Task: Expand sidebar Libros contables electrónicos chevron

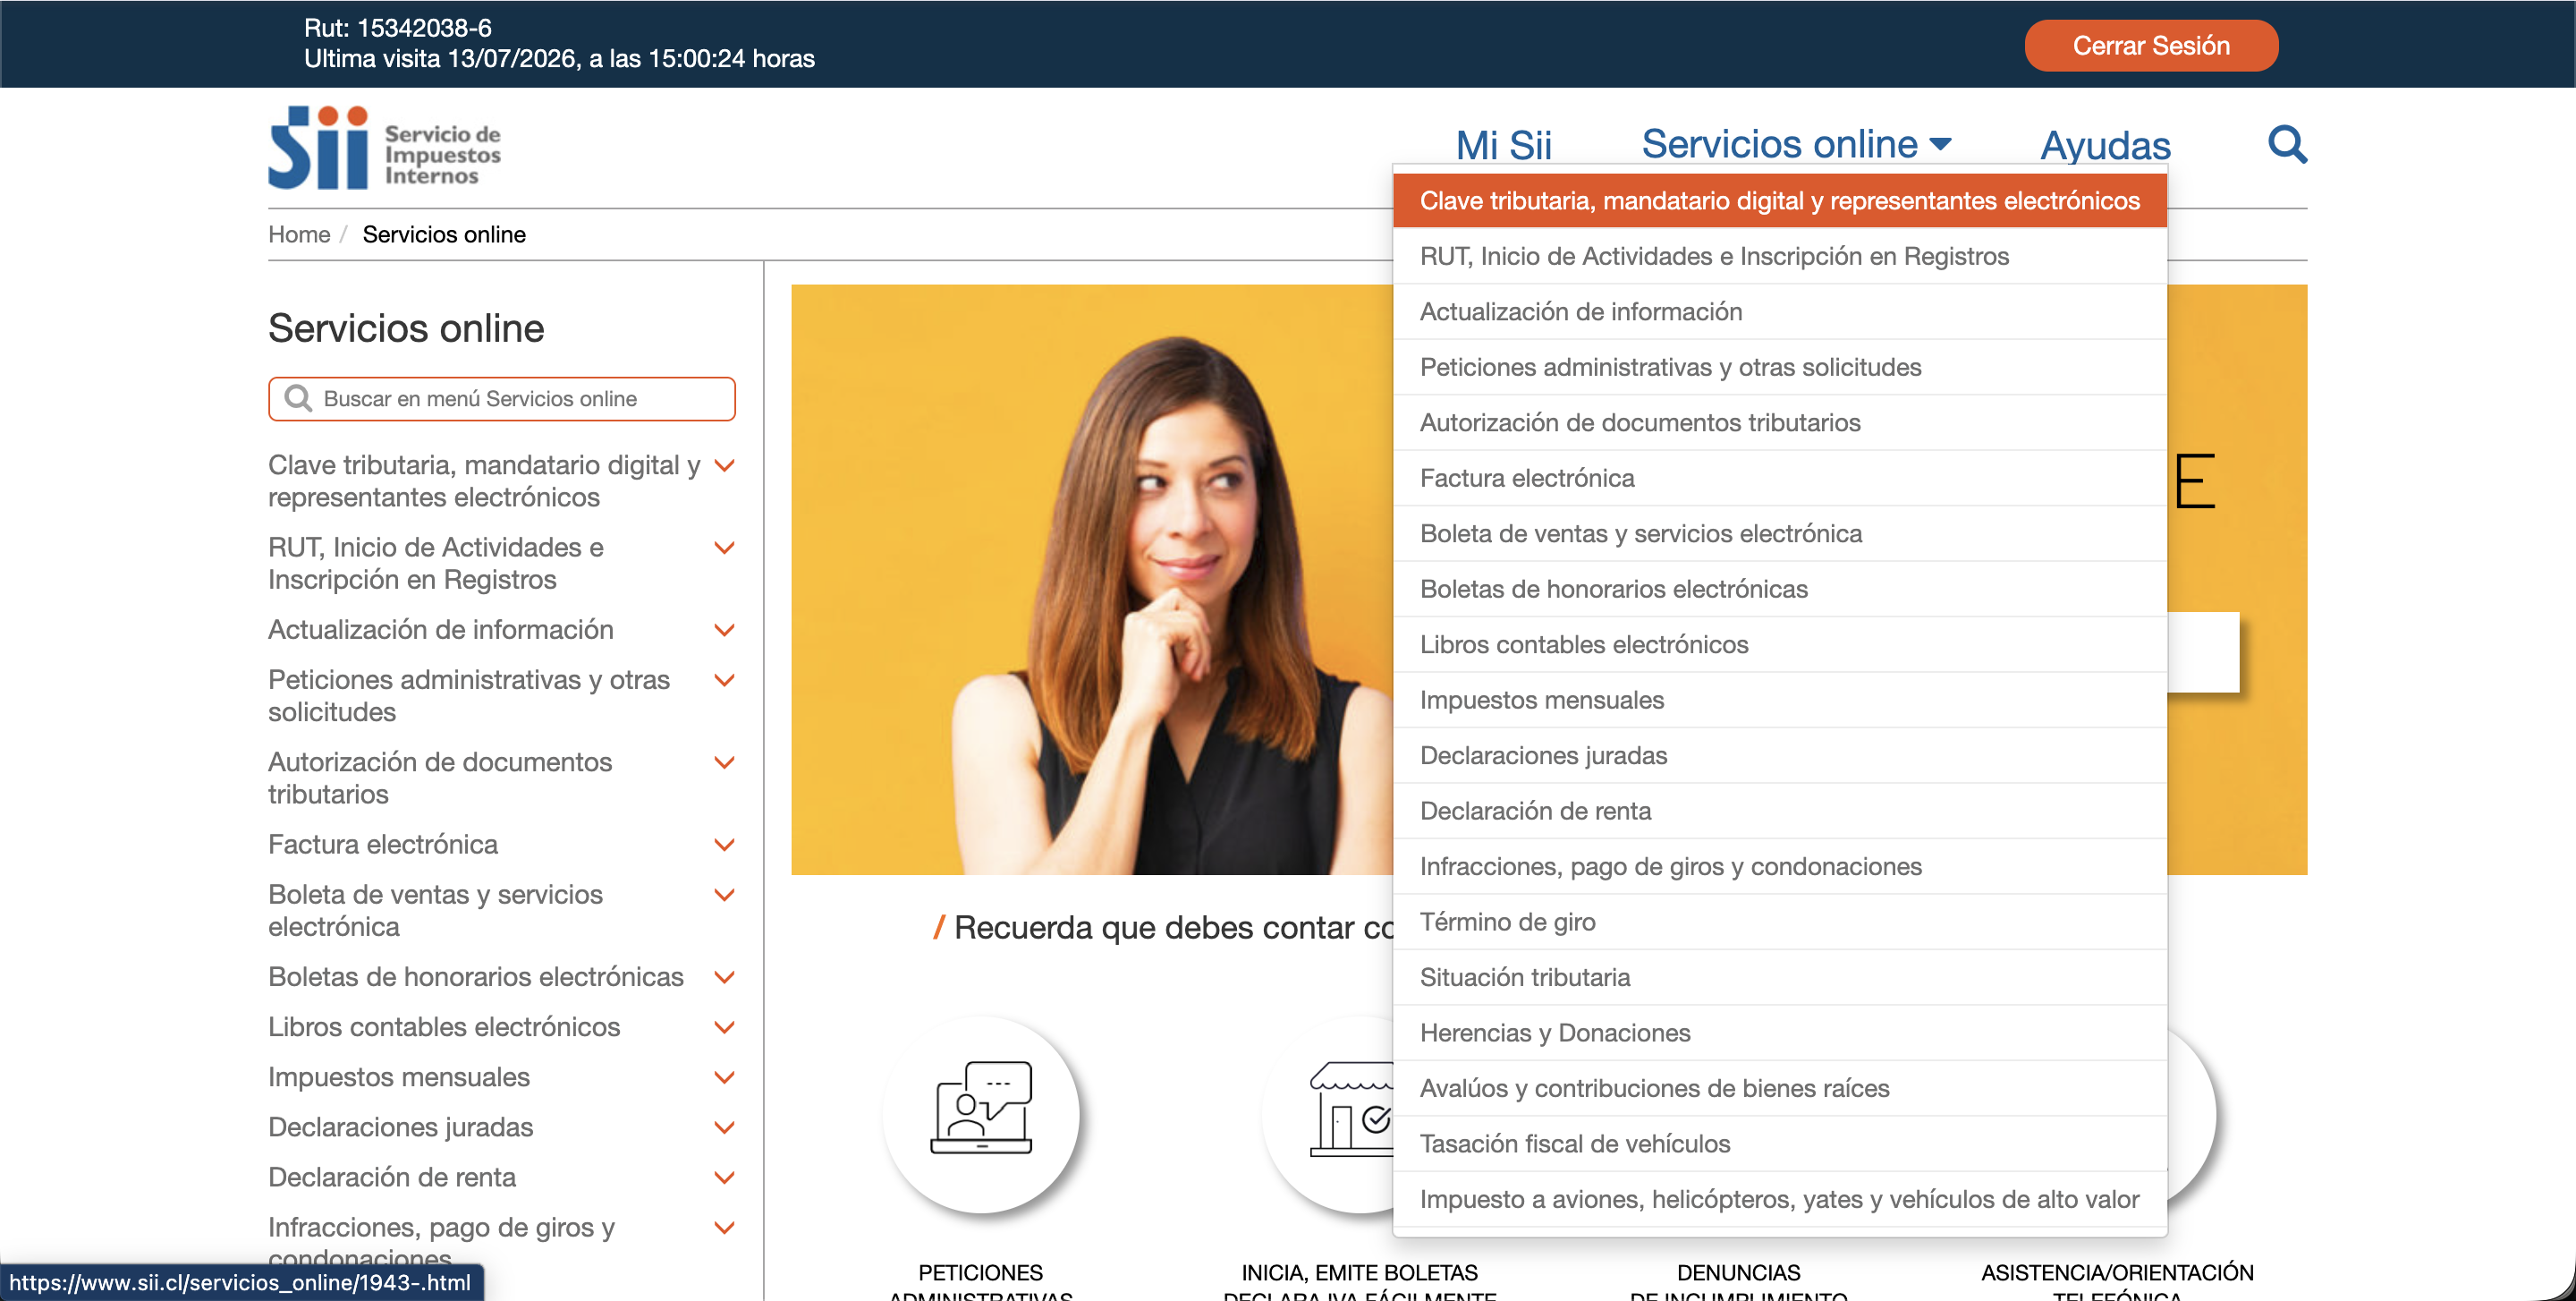Action: 725,1027
